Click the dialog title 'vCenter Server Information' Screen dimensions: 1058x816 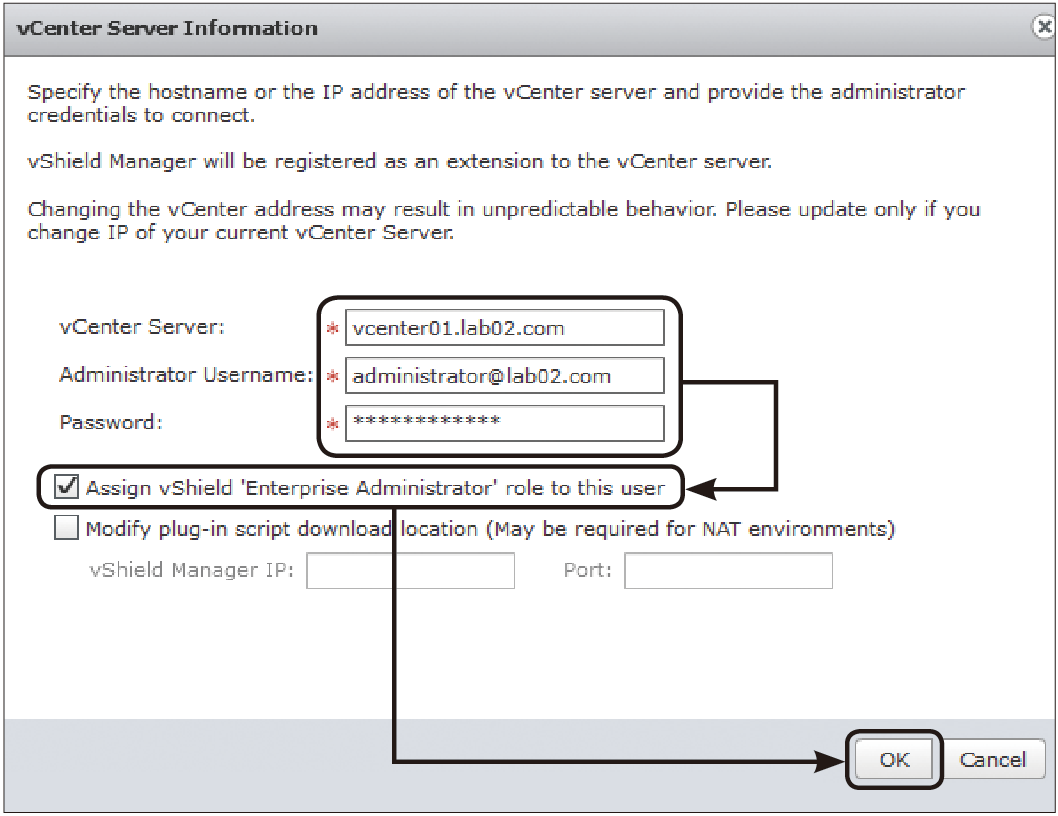coord(167,28)
